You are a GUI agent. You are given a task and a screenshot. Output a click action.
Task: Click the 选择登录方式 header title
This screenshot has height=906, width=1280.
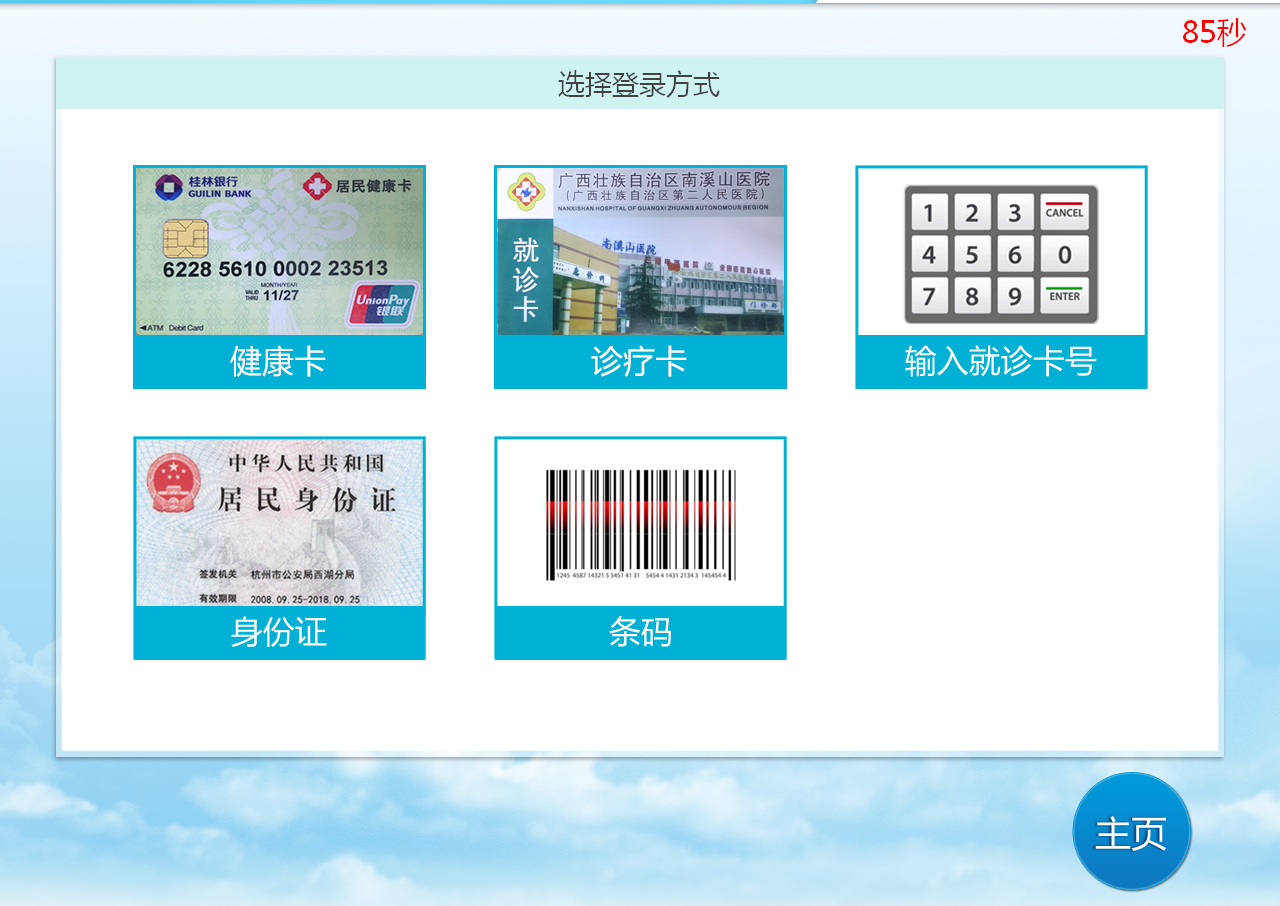coord(639,85)
